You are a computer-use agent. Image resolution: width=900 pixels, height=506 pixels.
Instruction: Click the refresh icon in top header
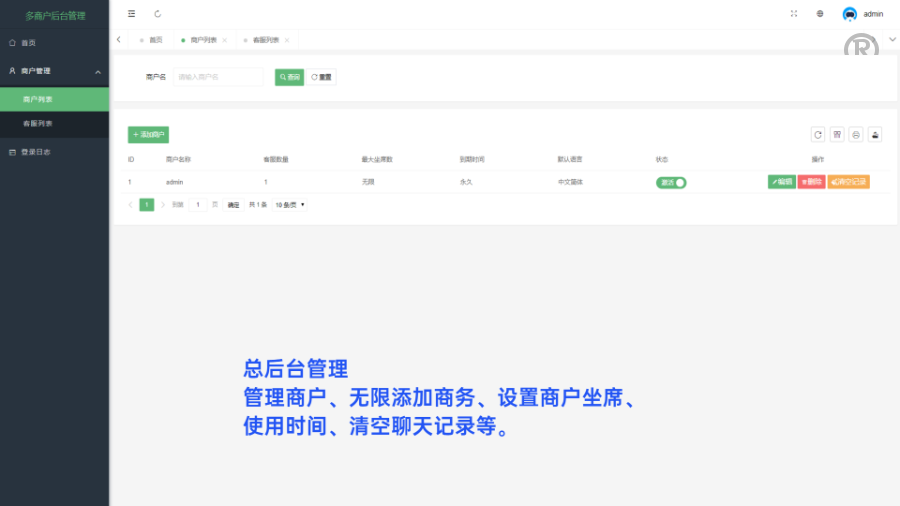pyautogui.click(x=158, y=14)
